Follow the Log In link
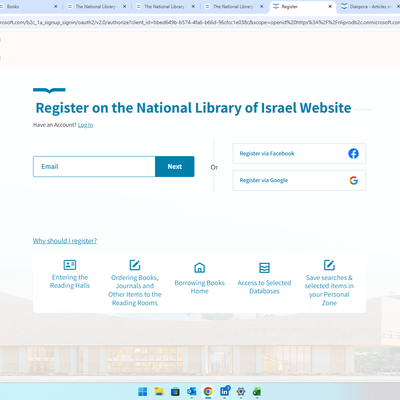Viewport: 400px width, 400px height. pos(85,125)
